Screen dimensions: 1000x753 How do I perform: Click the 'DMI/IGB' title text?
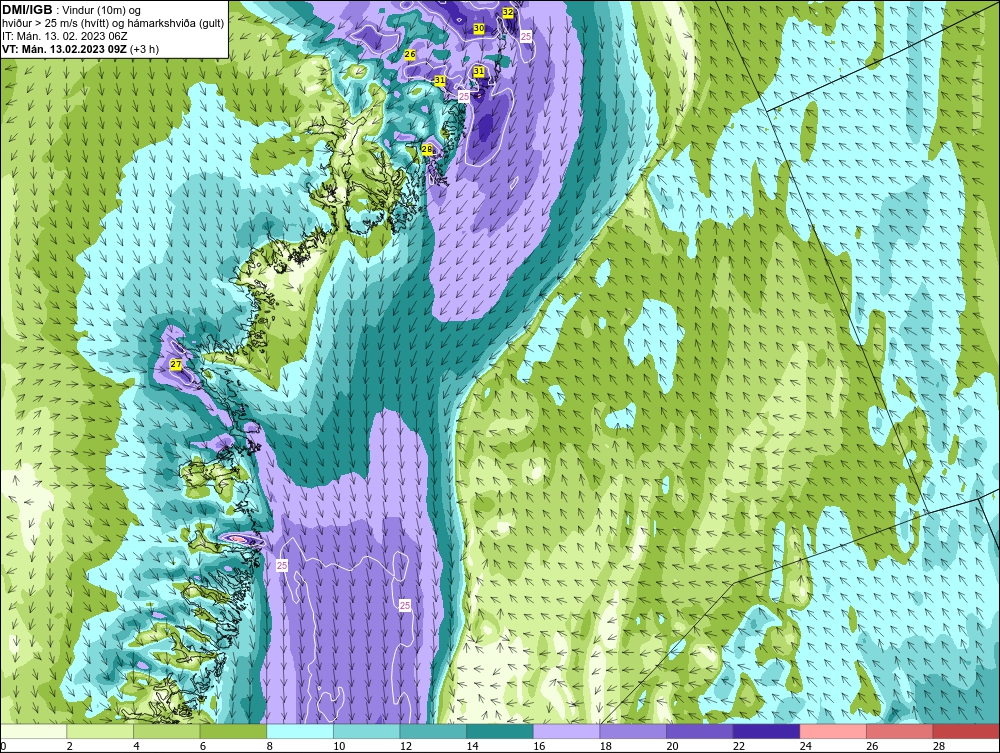point(27,10)
